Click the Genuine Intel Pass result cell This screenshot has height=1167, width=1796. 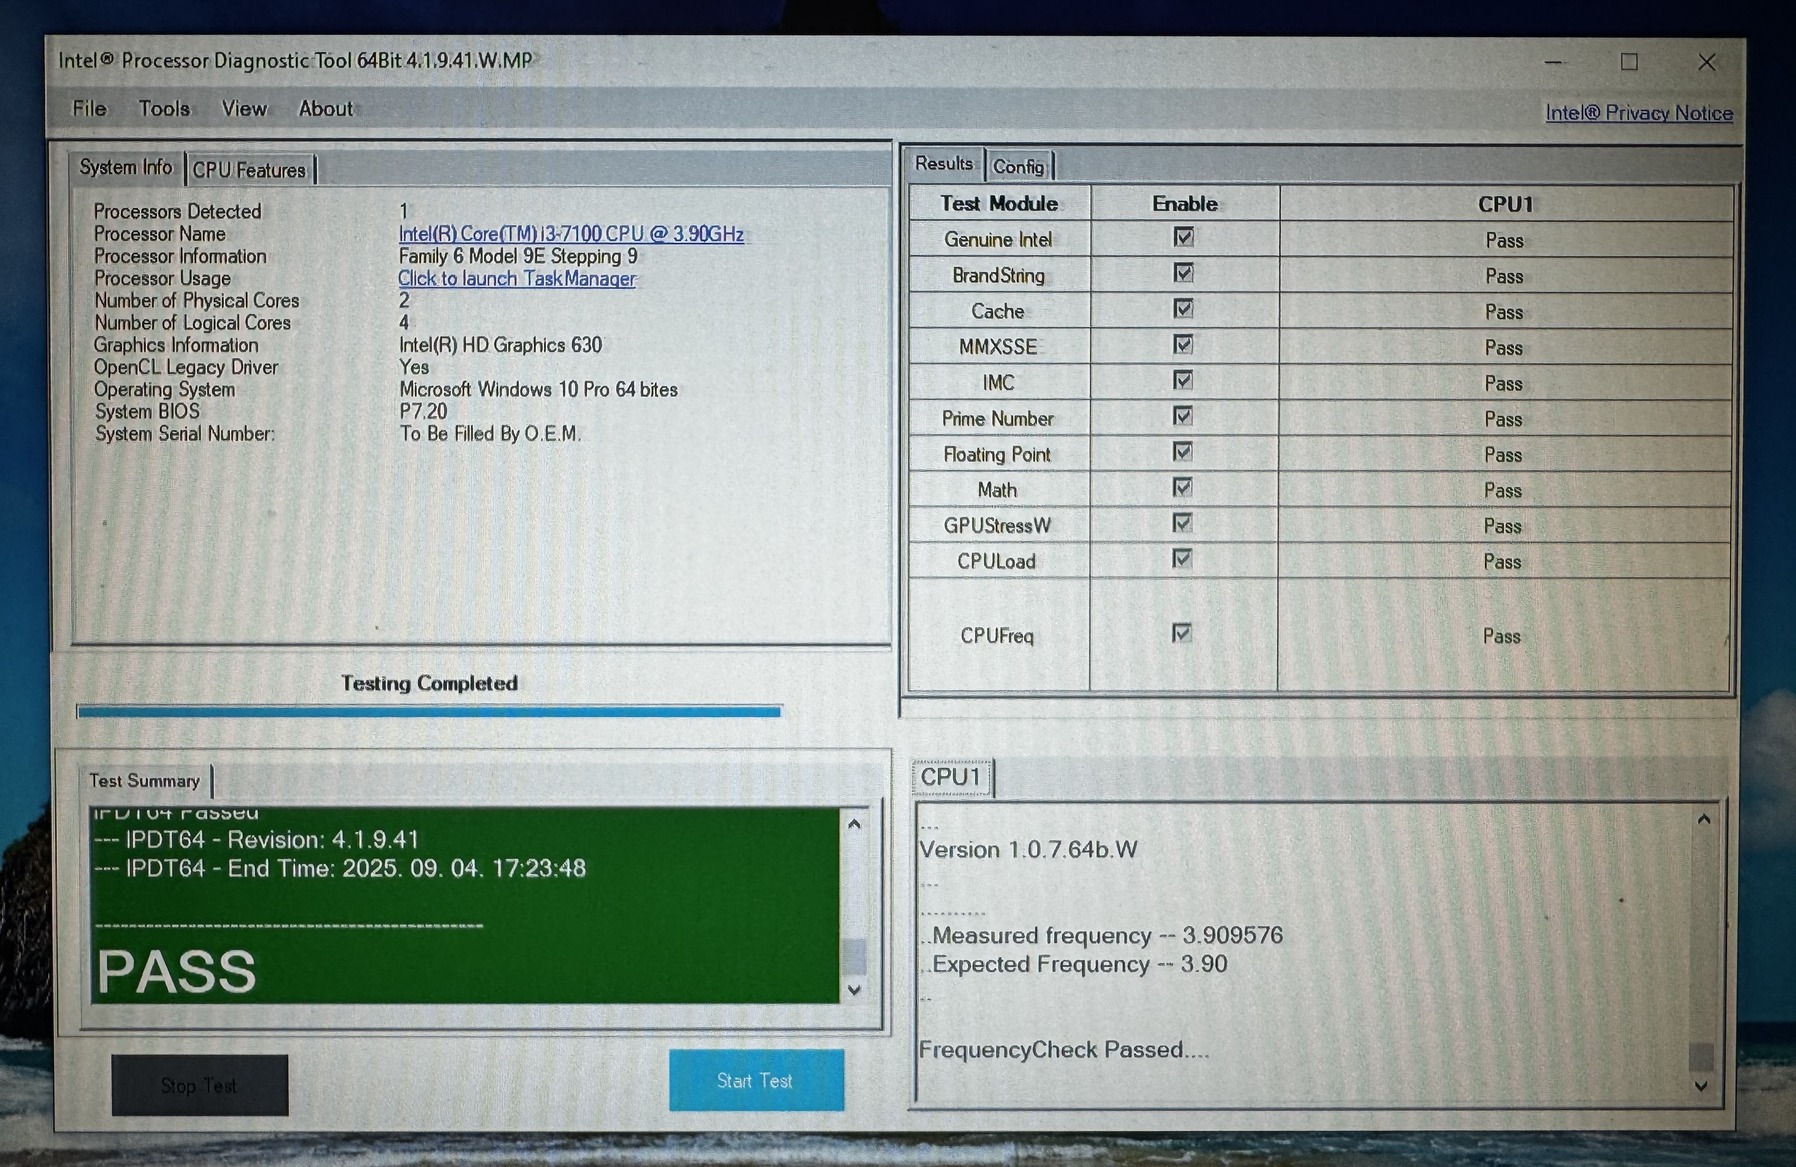(1505, 240)
